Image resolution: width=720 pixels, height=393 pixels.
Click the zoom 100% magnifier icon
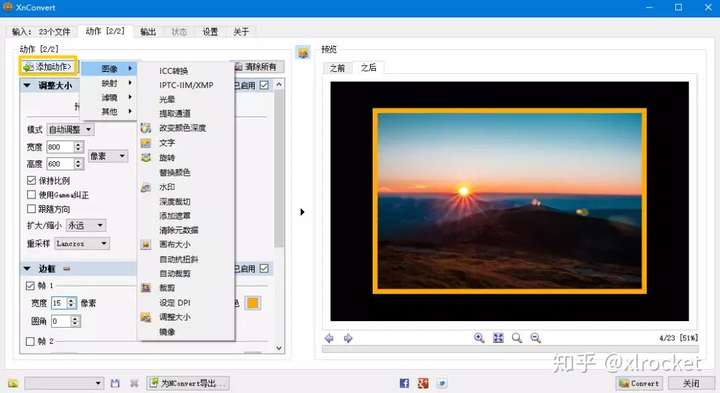click(x=517, y=338)
